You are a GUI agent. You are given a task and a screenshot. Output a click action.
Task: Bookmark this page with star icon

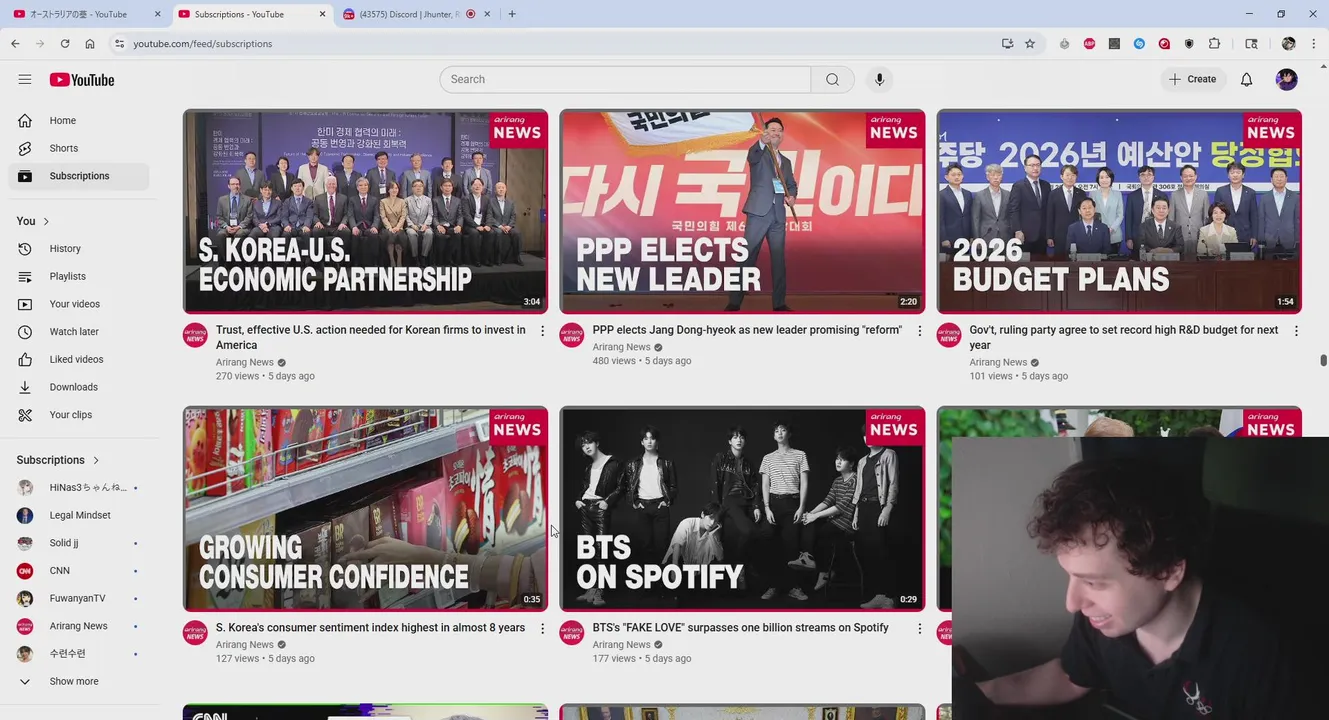pos(1030,44)
